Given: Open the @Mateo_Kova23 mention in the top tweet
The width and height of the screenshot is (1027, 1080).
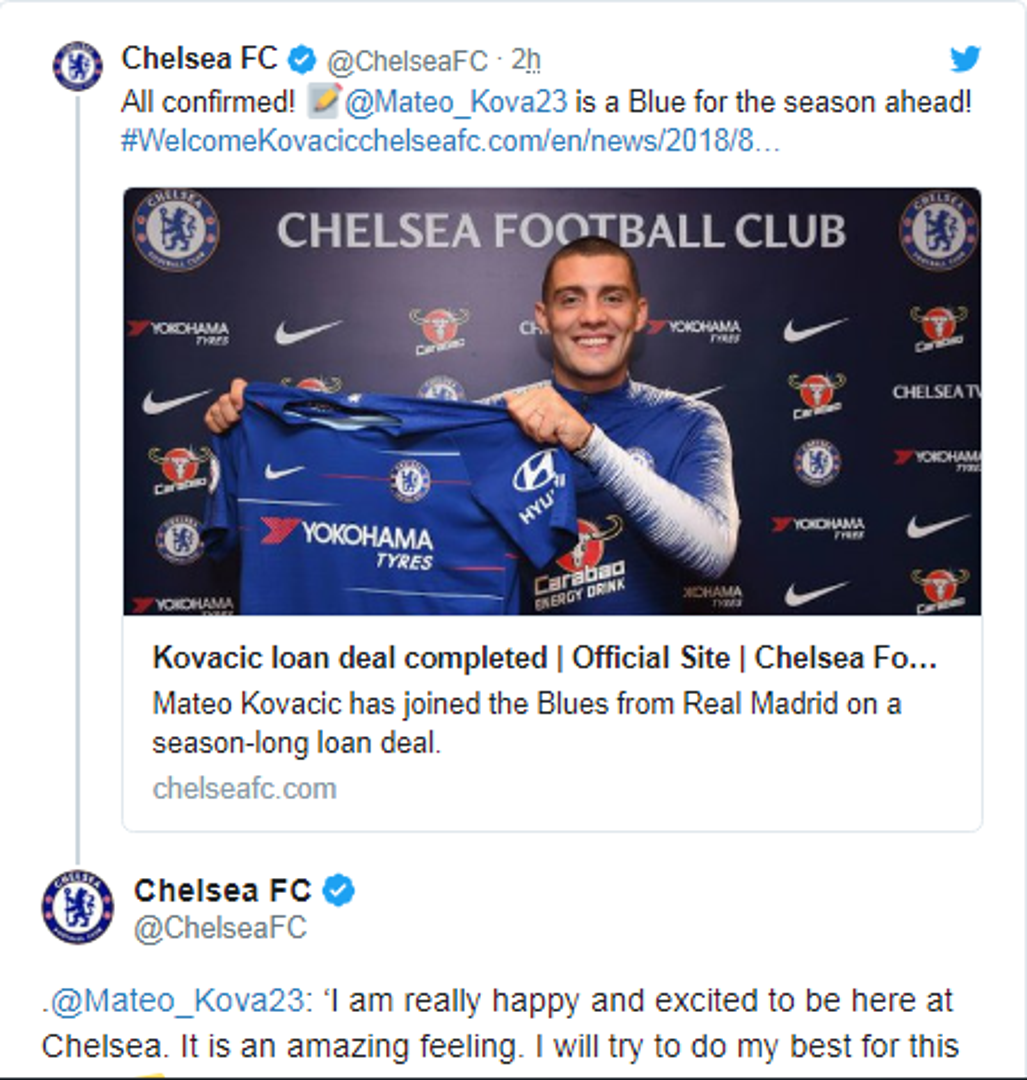Looking at the screenshot, I should point(456,102).
